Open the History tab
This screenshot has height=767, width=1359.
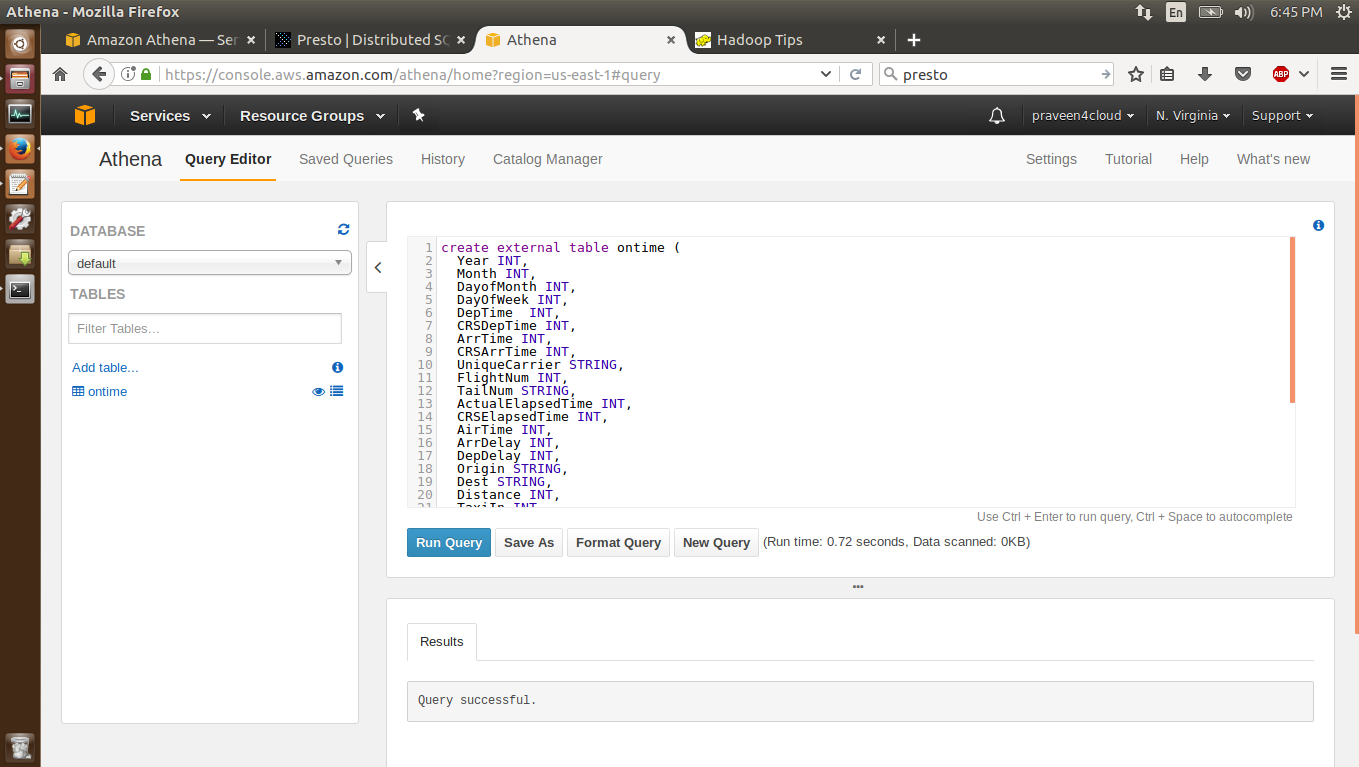[443, 159]
